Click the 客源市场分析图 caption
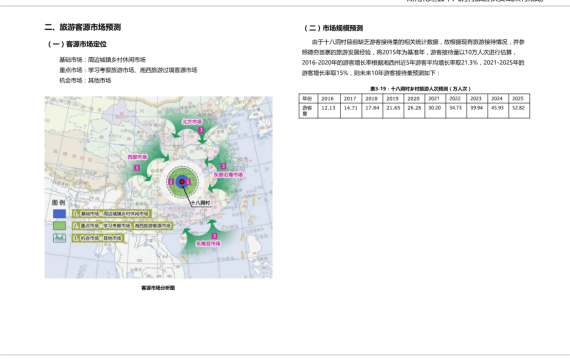570x360 pixels. (158, 288)
